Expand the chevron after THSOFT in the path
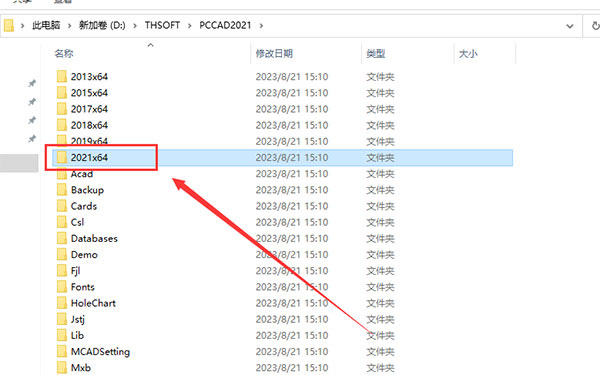Screen dimensions: 600x375 pyautogui.click(x=190, y=26)
